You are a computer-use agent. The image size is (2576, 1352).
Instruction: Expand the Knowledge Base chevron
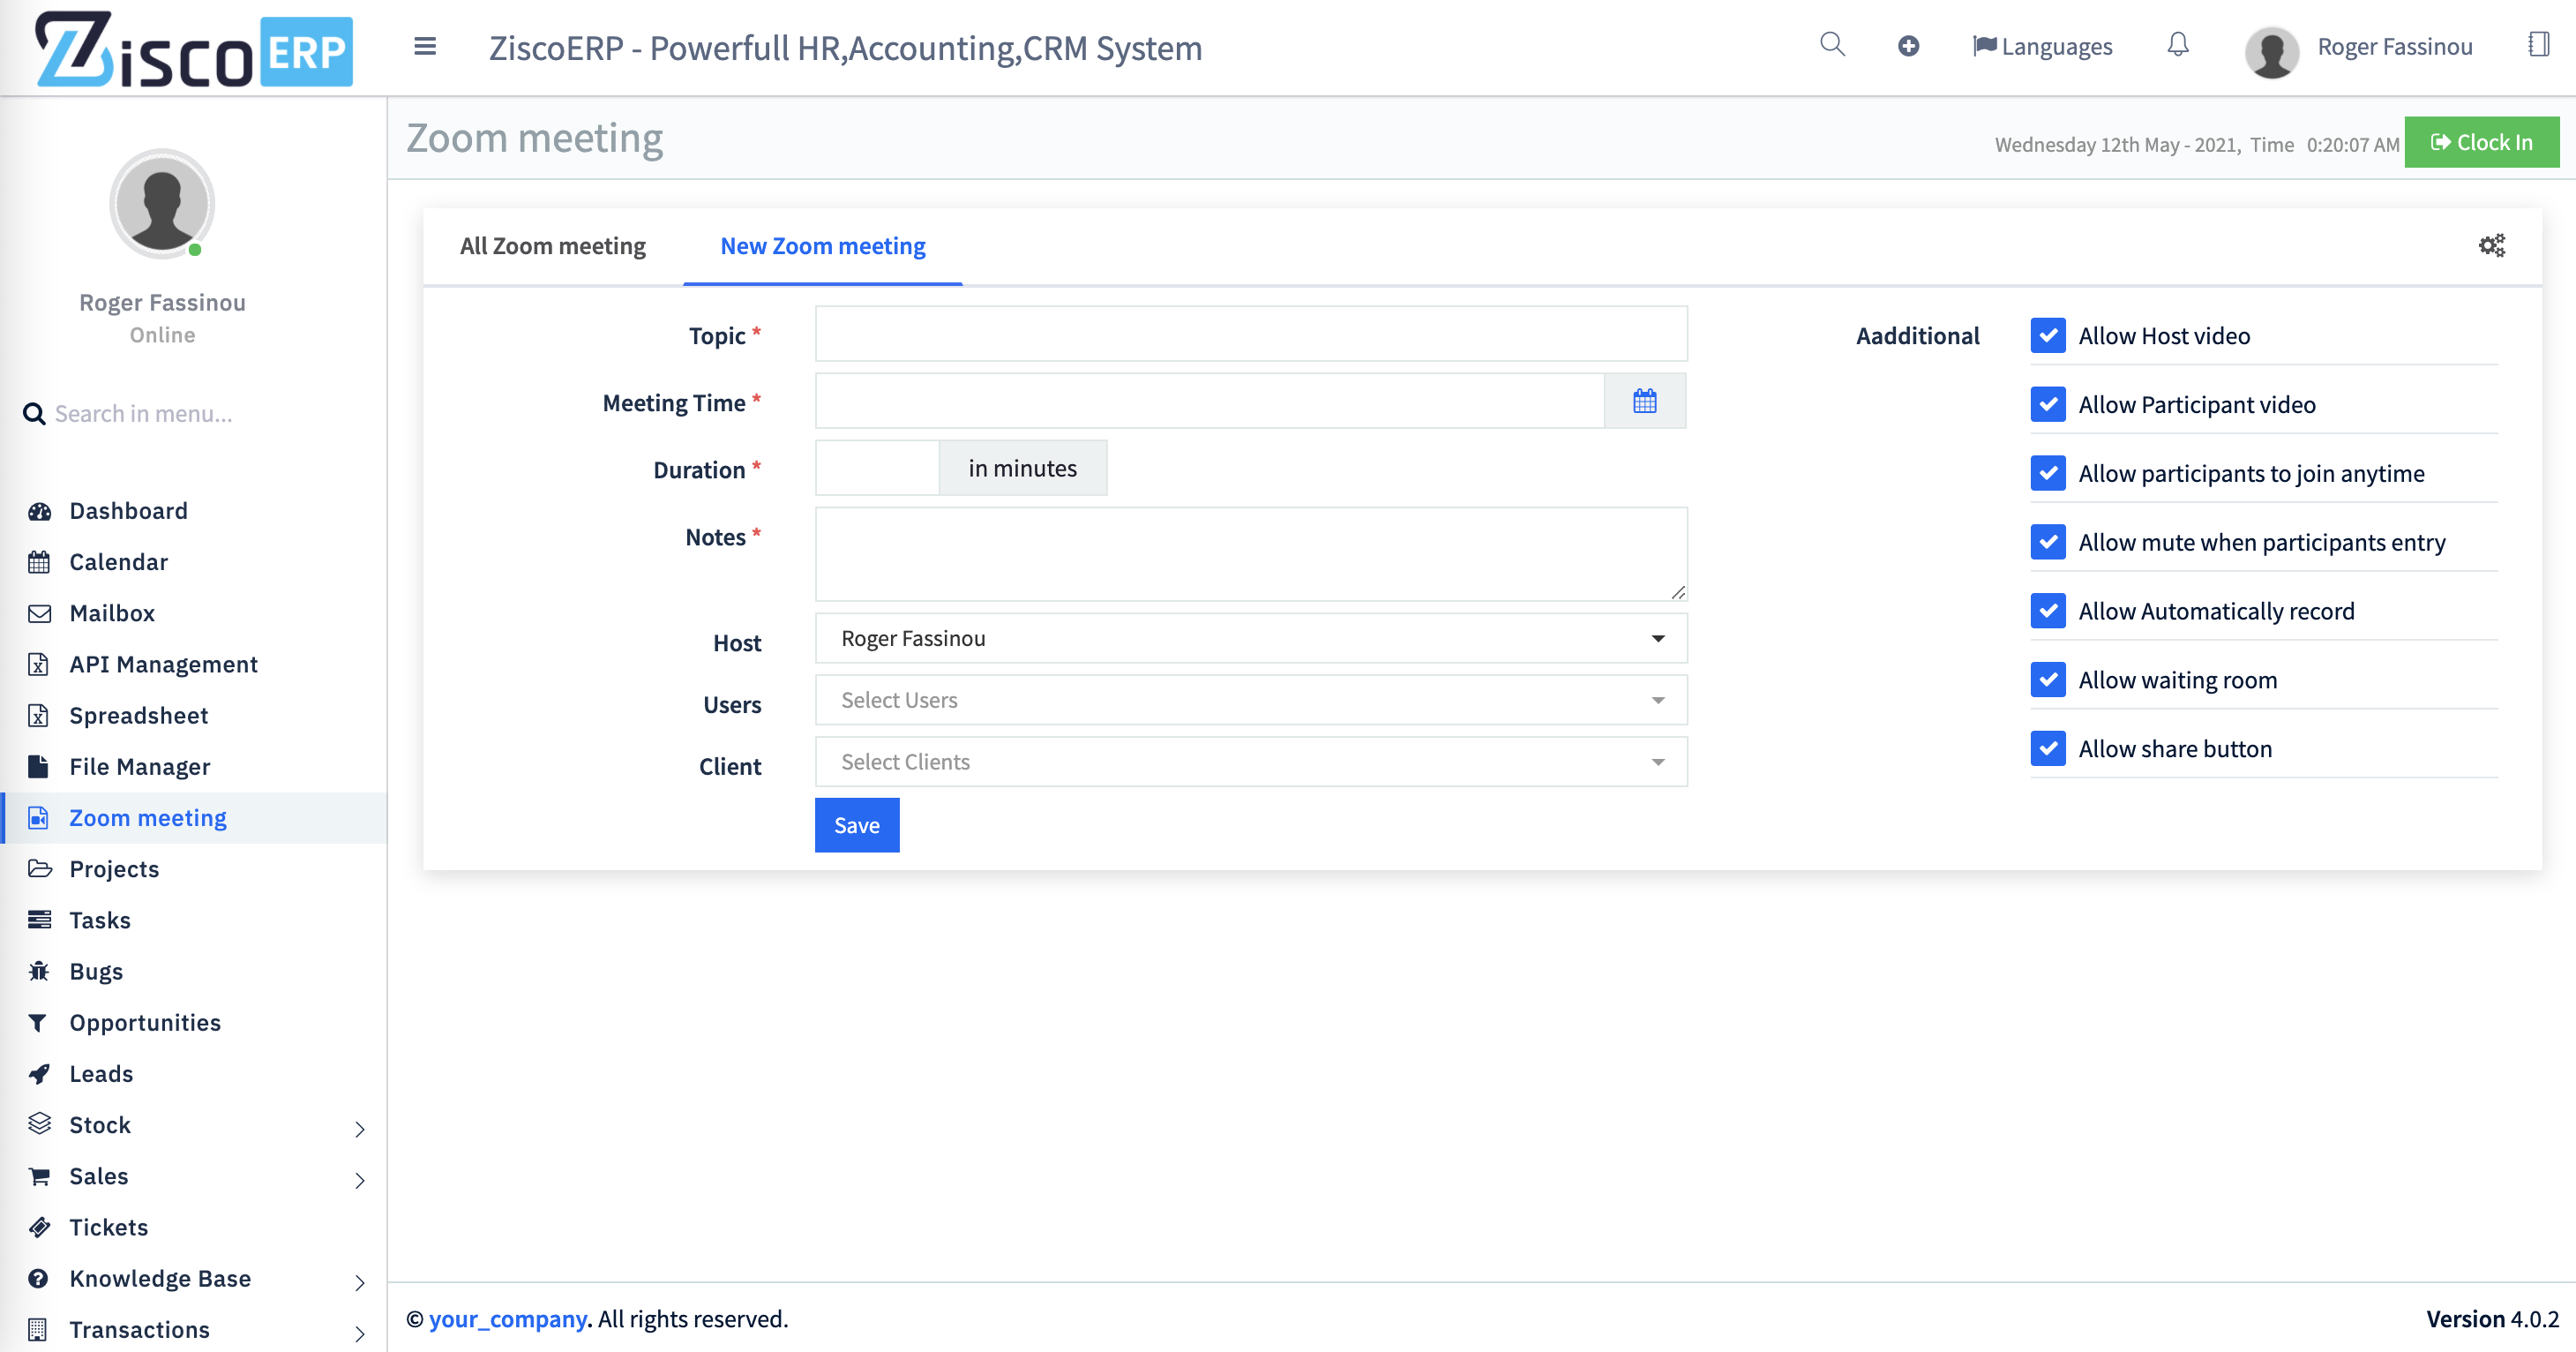[360, 1283]
